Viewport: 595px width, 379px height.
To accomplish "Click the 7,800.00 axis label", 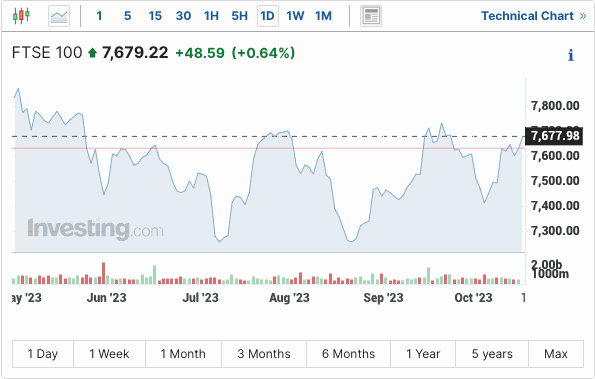I will (x=555, y=106).
